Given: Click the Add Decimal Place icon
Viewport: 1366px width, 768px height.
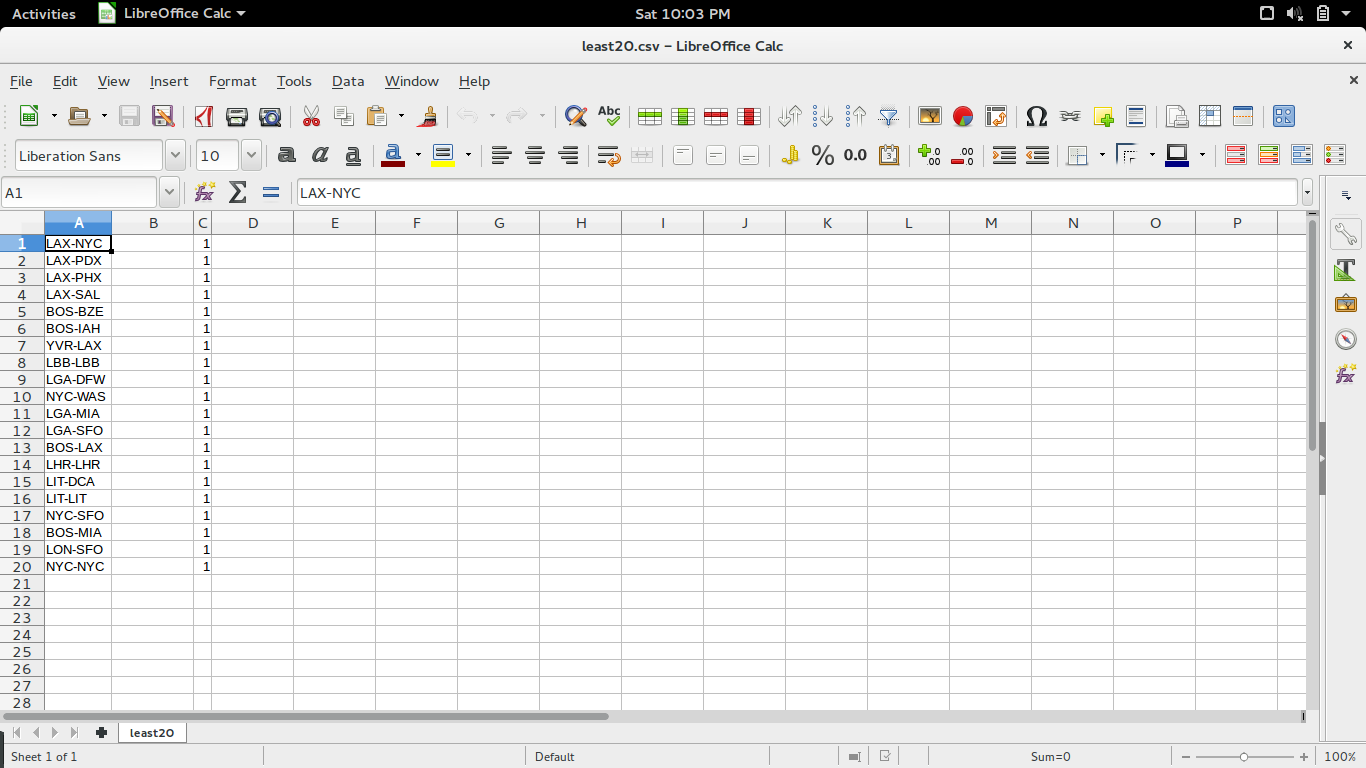Looking at the screenshot, I should click(930, 155).
